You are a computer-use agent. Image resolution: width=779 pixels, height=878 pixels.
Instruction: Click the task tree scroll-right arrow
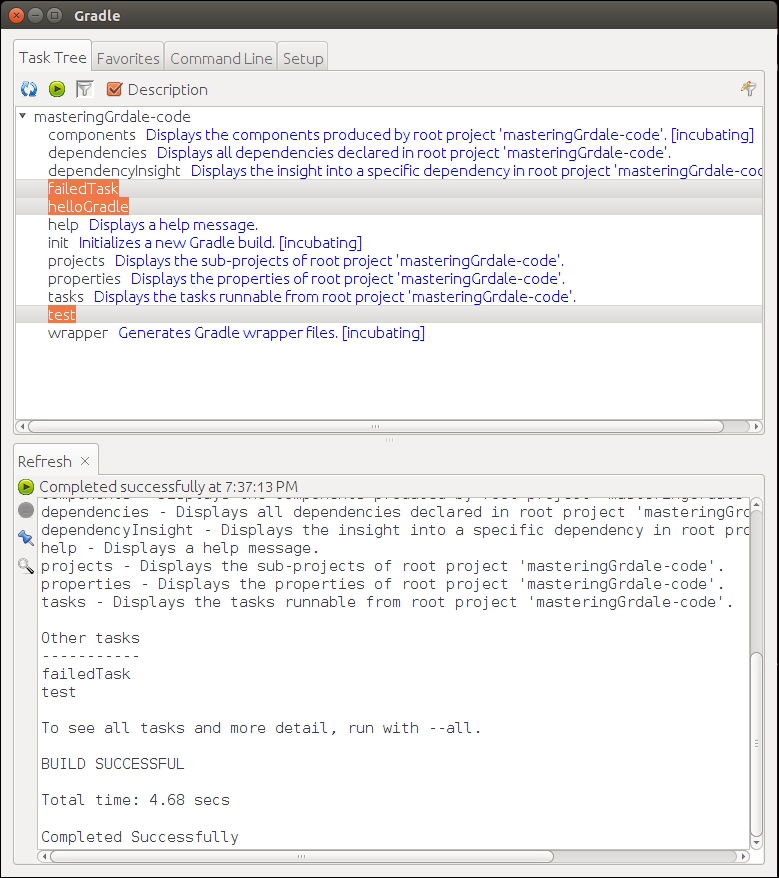click(x=757, y=427)
